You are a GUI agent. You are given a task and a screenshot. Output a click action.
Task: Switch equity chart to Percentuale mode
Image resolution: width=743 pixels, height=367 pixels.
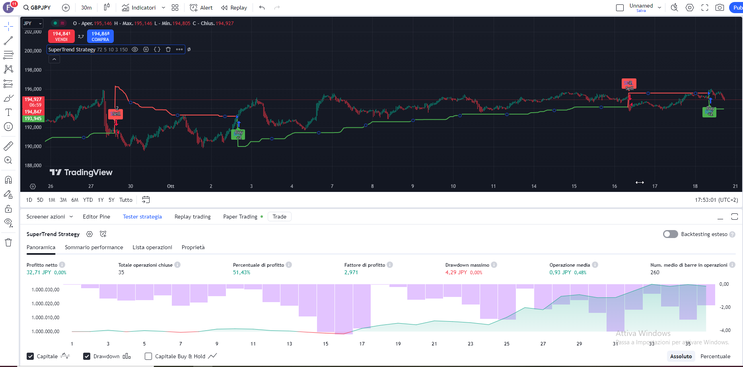715,356
